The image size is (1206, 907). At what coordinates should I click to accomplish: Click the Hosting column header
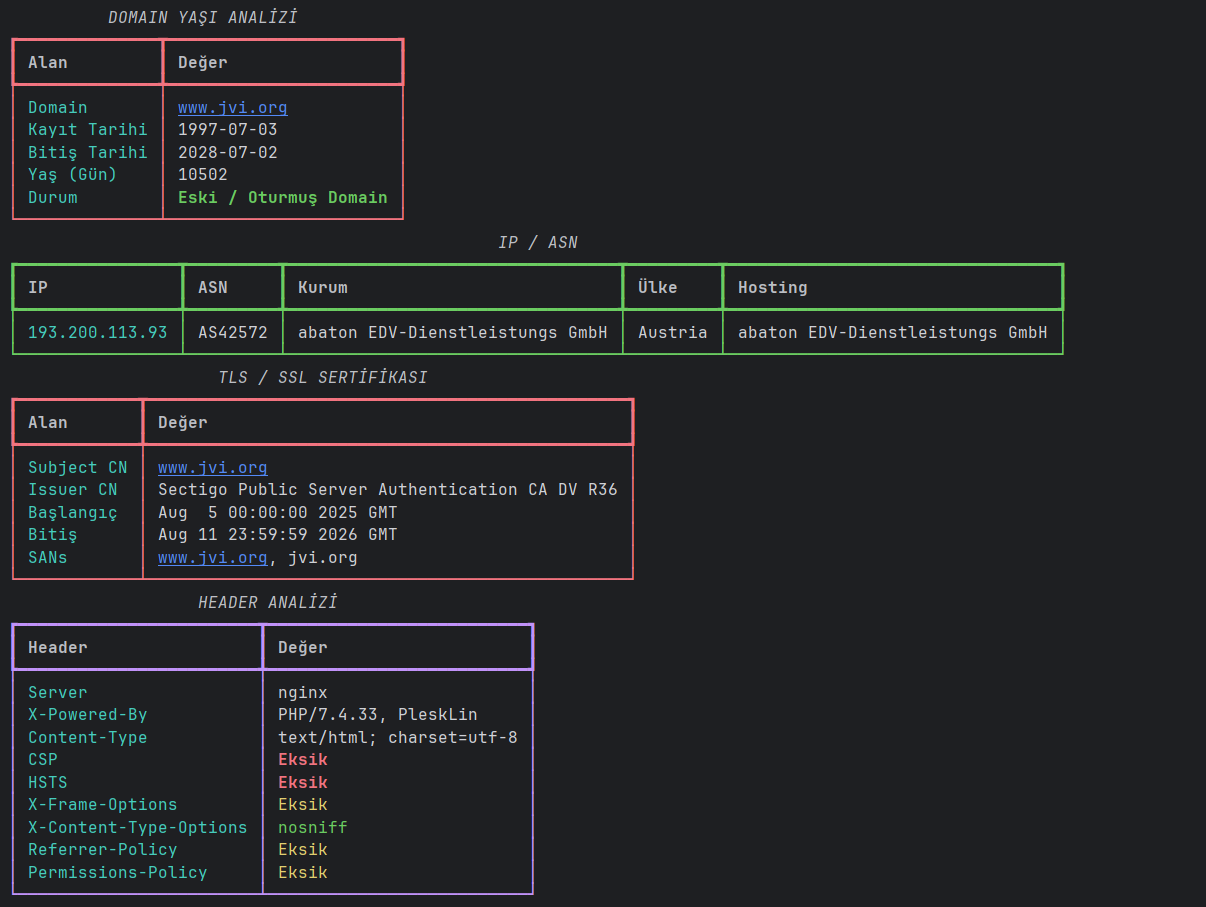(773, 287)
